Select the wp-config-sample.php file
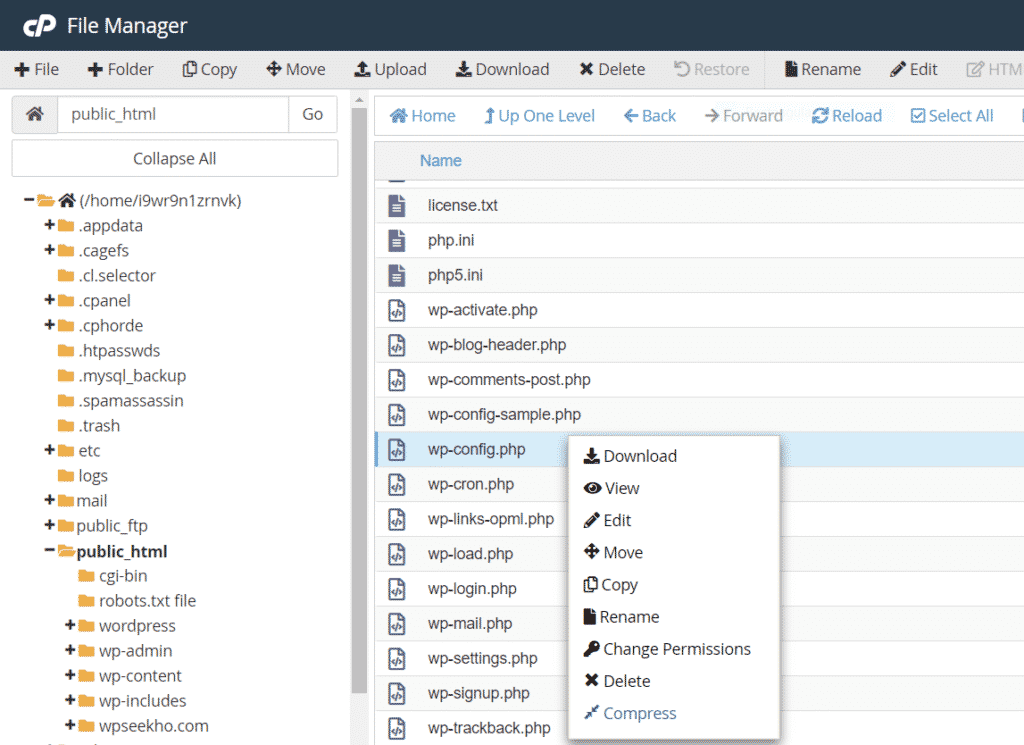Viewport: 1024px width, 745px height. click(504, 415)
